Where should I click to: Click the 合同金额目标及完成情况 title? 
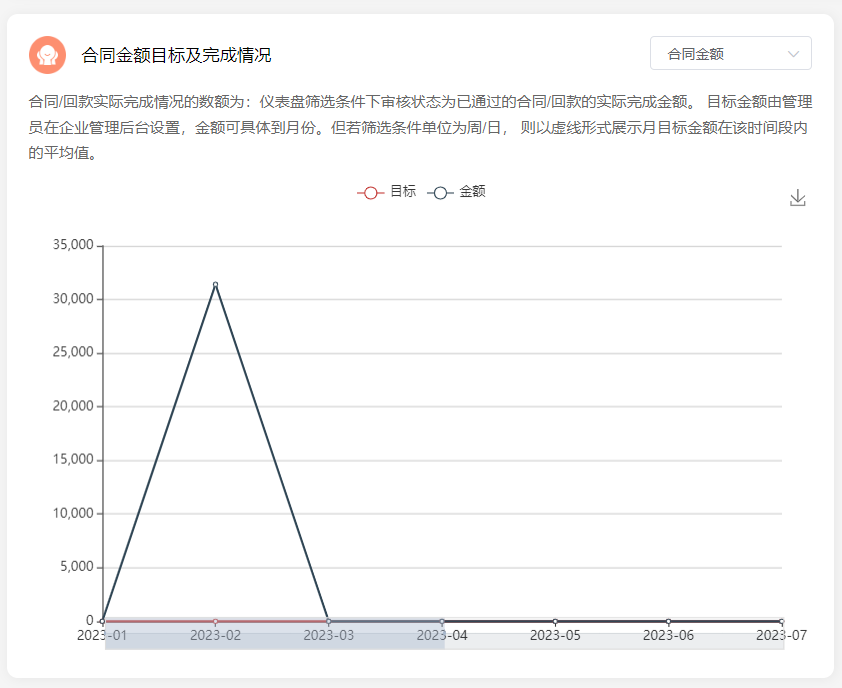point(176,55)
